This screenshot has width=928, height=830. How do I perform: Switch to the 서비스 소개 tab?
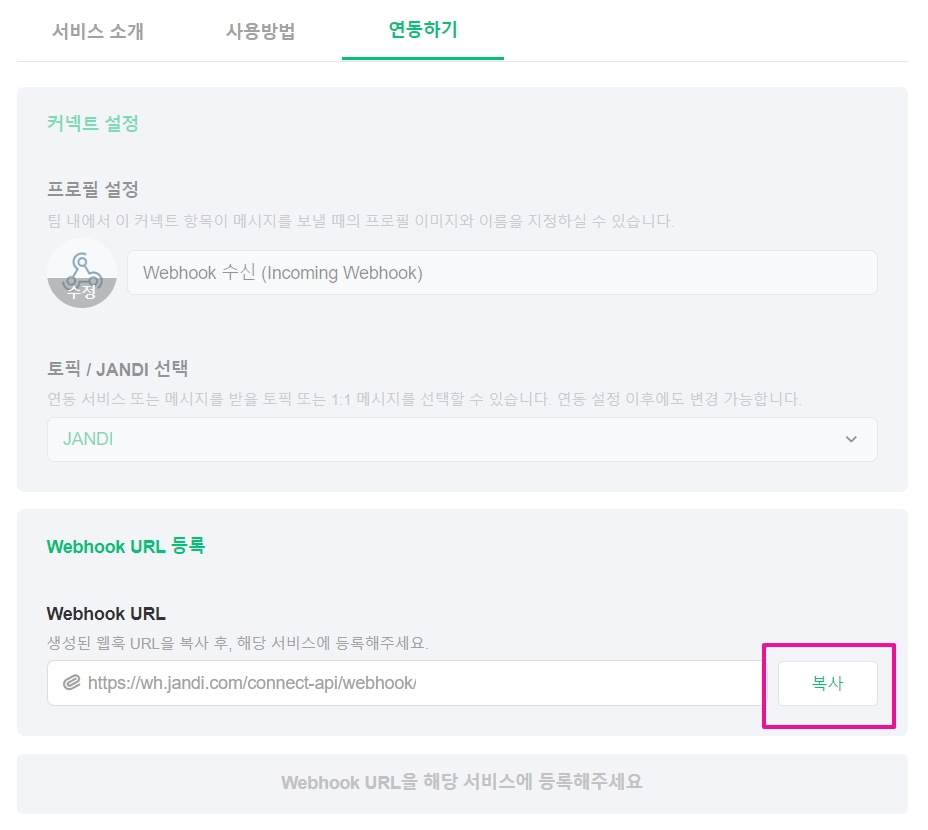[x=98, y=31]
